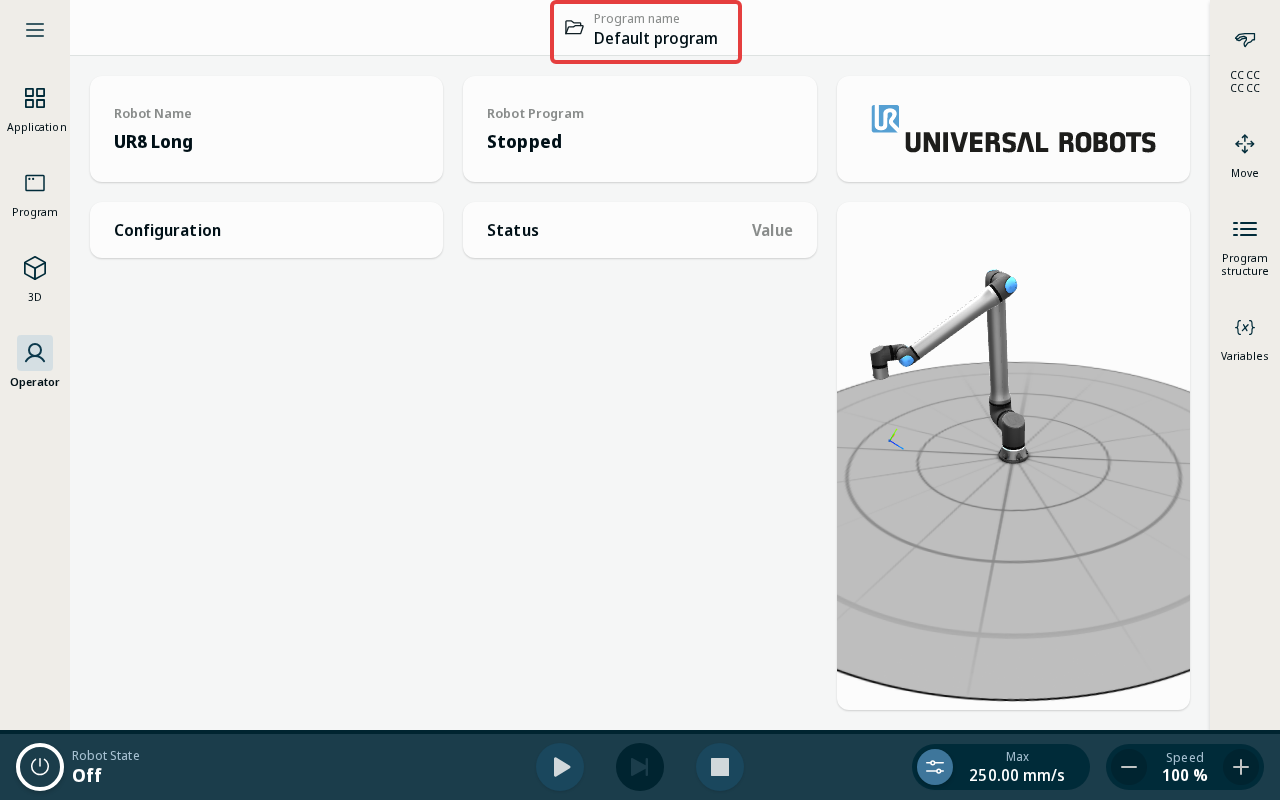Click the 250.00 mm/s max speed value

tap(1017, 775)
